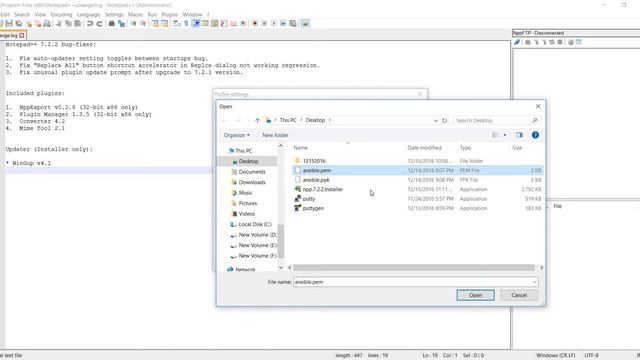Image resolution: width=640 pixels, height=360 pixels.
Task: Click the Save icon in Notepad++ toolbar
Action: click(9, 24)
